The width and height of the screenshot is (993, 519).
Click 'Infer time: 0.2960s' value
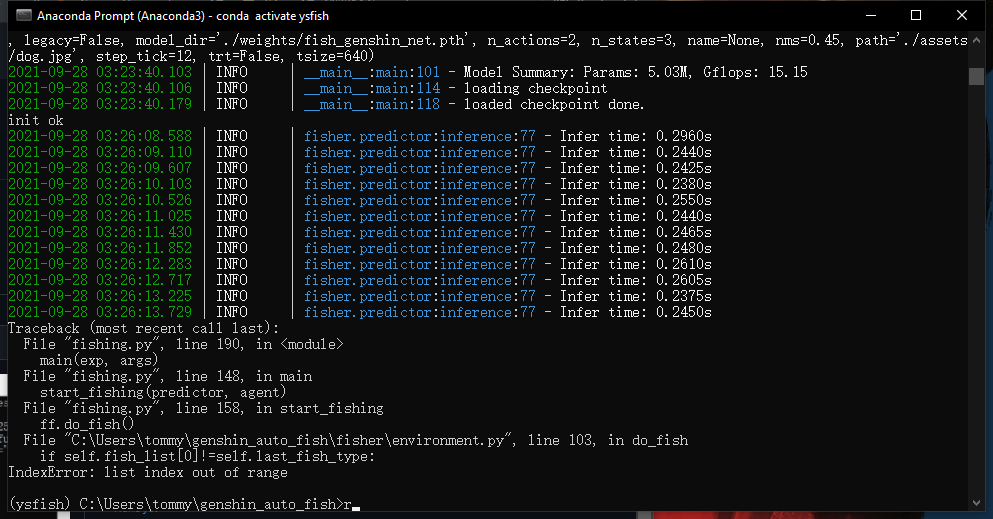pyautogui.click(x=635, y=136)
